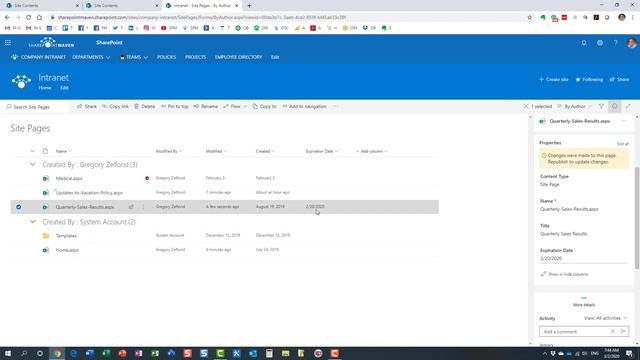This screenshot has height=360, width=640.
Task: Open the Name column header menu
Action: tap(63, 151)
